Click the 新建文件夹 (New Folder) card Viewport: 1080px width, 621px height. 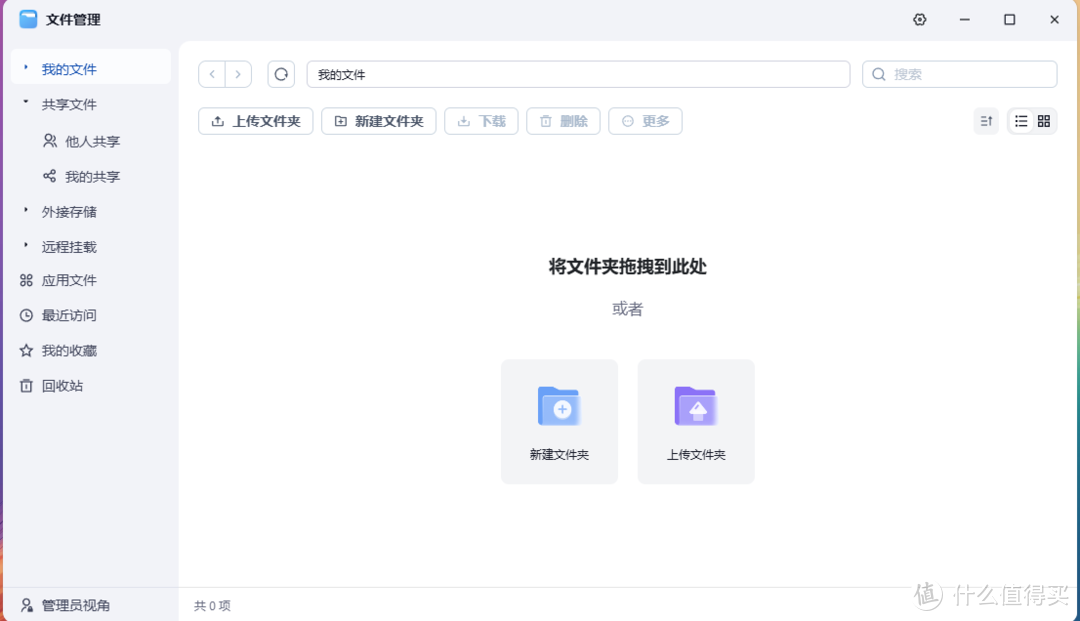(559, 421)
